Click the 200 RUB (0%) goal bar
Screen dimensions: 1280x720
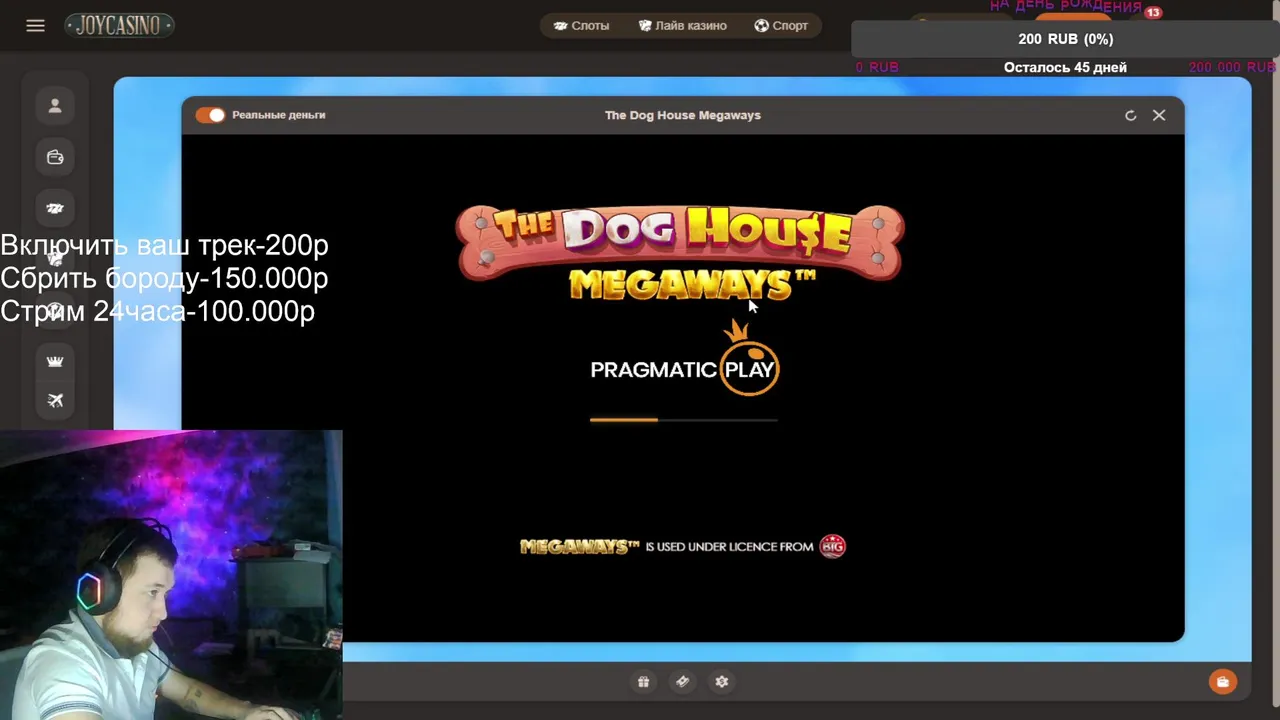click(x=1065, y=39)
